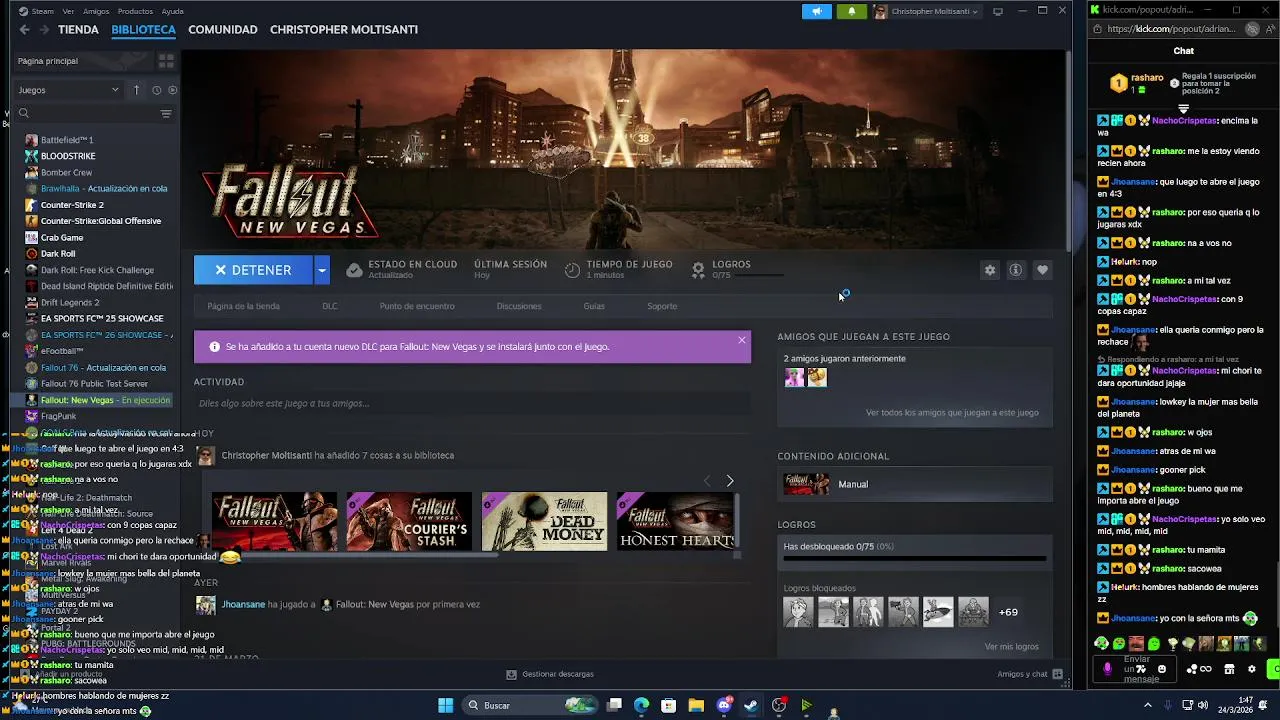Open the Amigos menu

pyautogui.click(x=96, y=11)
